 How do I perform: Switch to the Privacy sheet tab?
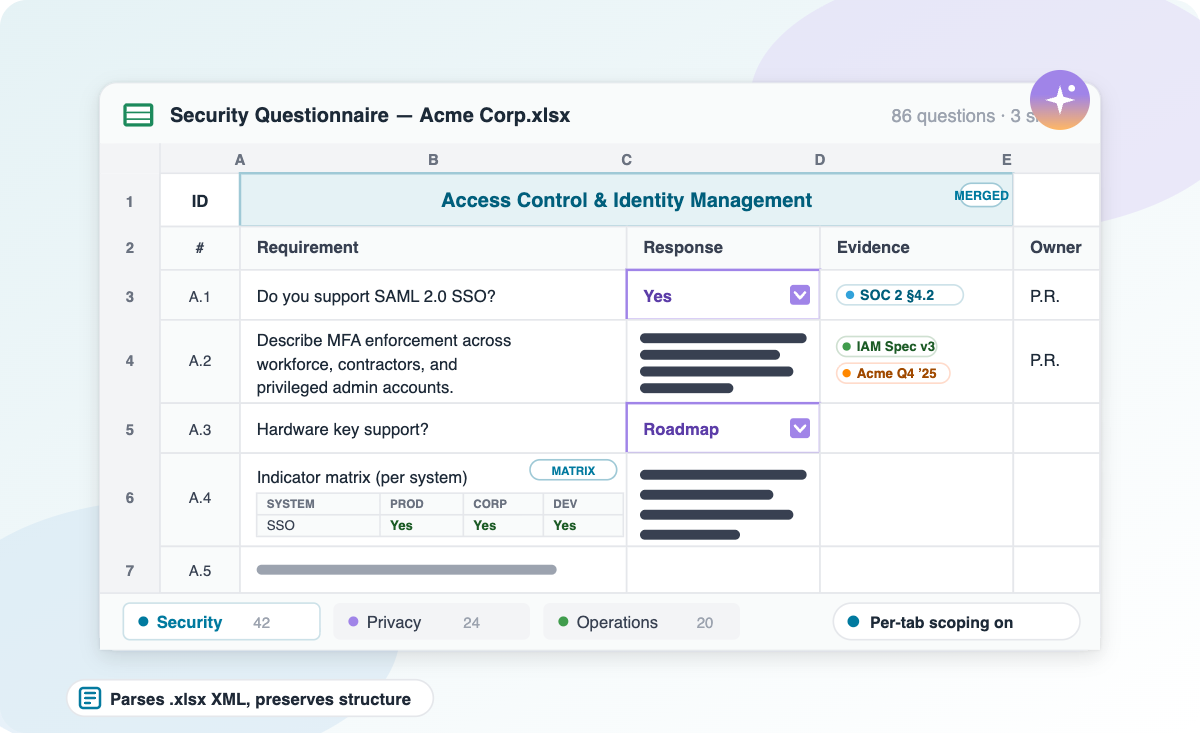[431, 622]
